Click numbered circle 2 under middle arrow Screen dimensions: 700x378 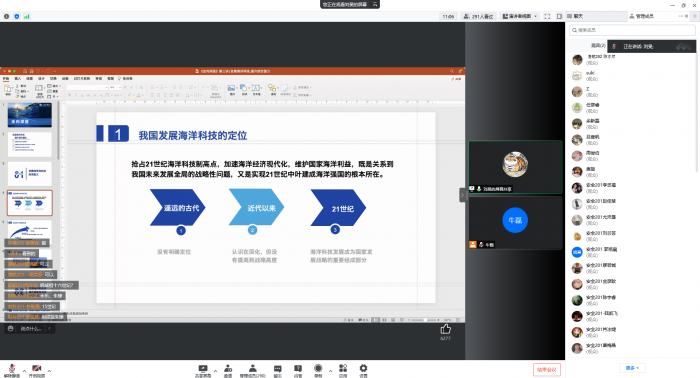coord(252,230)
